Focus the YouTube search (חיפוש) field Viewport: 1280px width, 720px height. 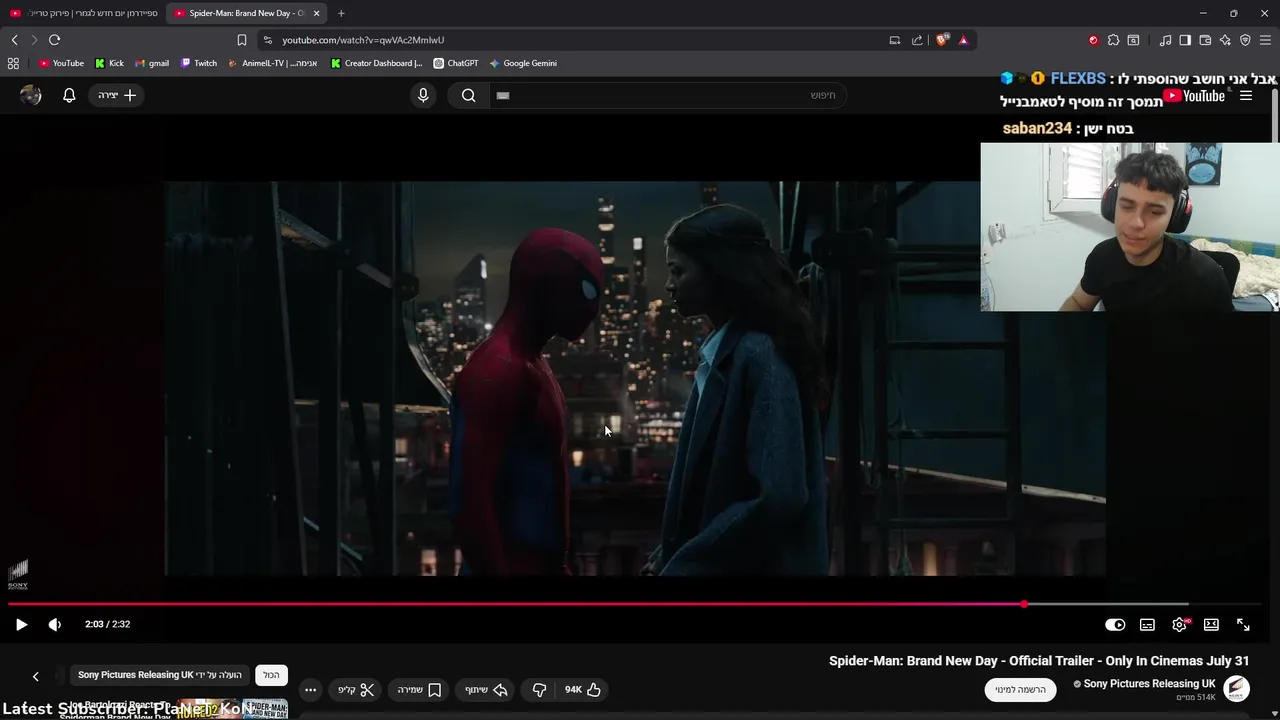click(668, 95)
